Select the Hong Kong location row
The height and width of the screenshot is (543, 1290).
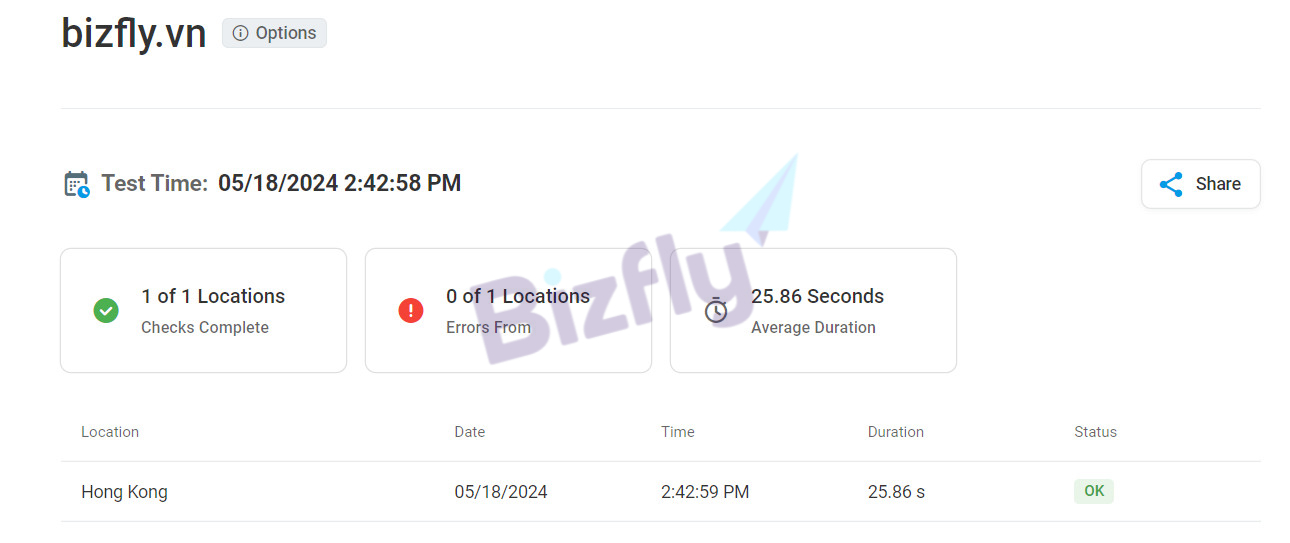124,492
